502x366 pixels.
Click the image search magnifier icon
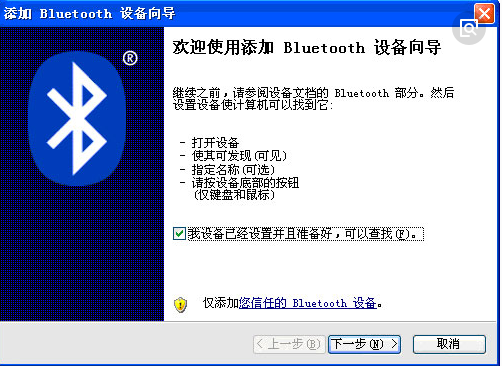pyautogui.click(x=469, y=29)
